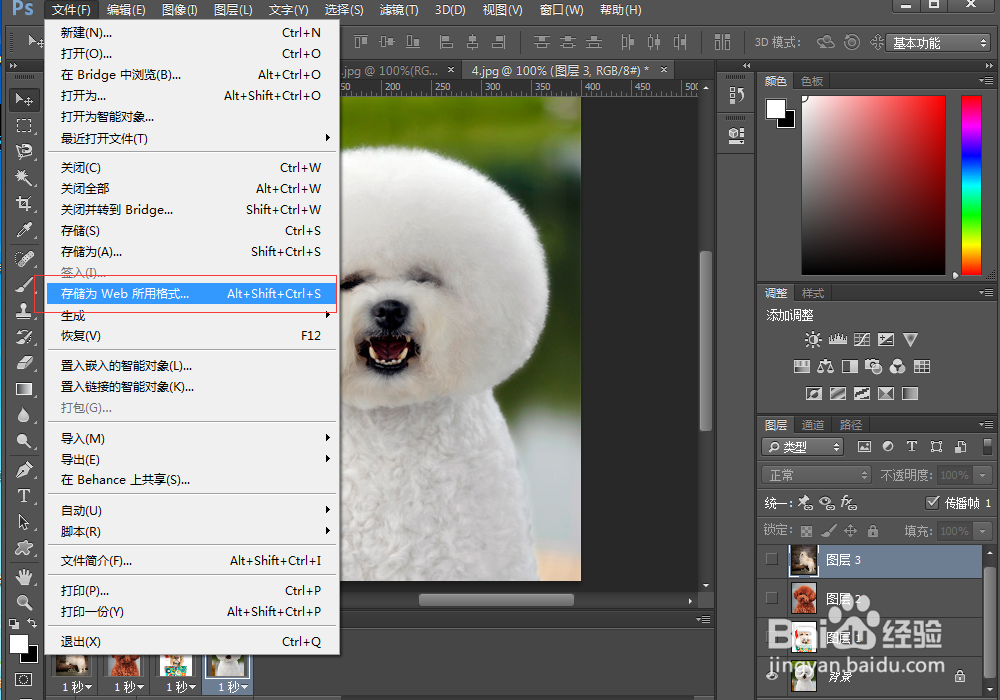The width and height of the screenshot is (1000, 700).
Task: Expand the 类型 layer filter dropdown
Action: (802, 447)
